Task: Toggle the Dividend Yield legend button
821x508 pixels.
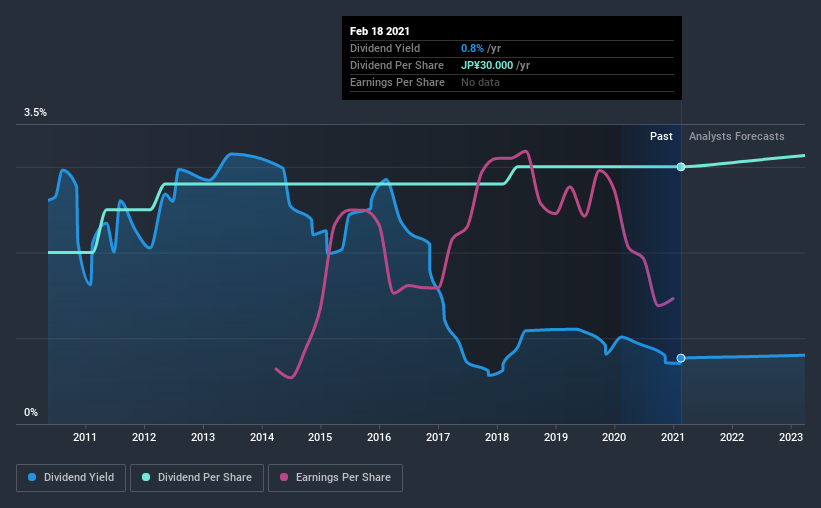Action: 71,478
